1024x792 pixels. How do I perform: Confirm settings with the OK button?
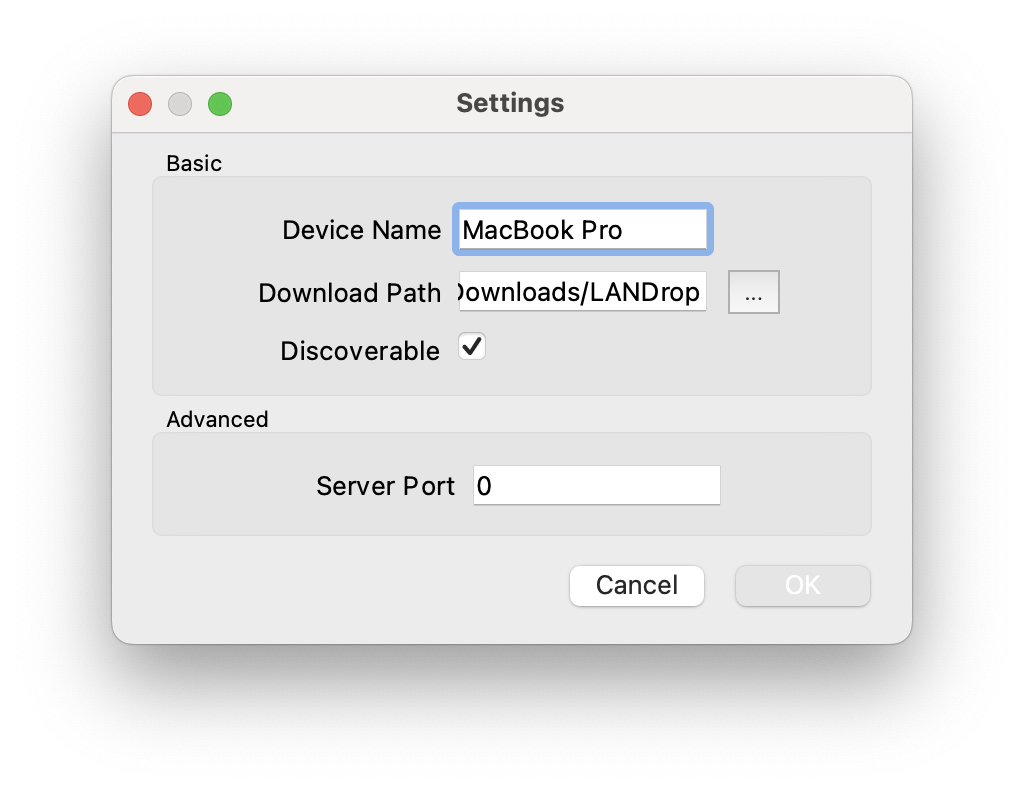802,585
